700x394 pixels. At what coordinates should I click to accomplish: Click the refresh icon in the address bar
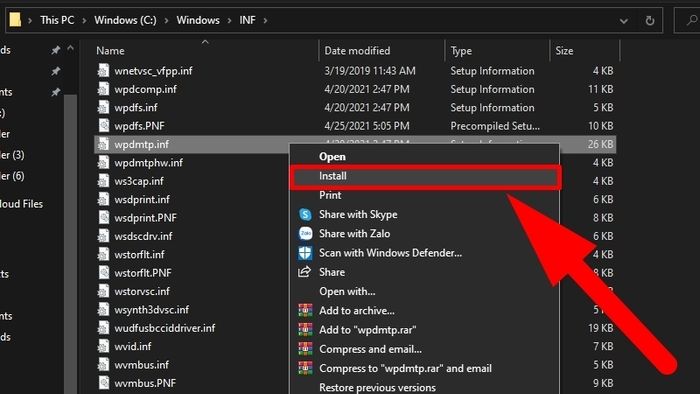[x=650, y=21]
